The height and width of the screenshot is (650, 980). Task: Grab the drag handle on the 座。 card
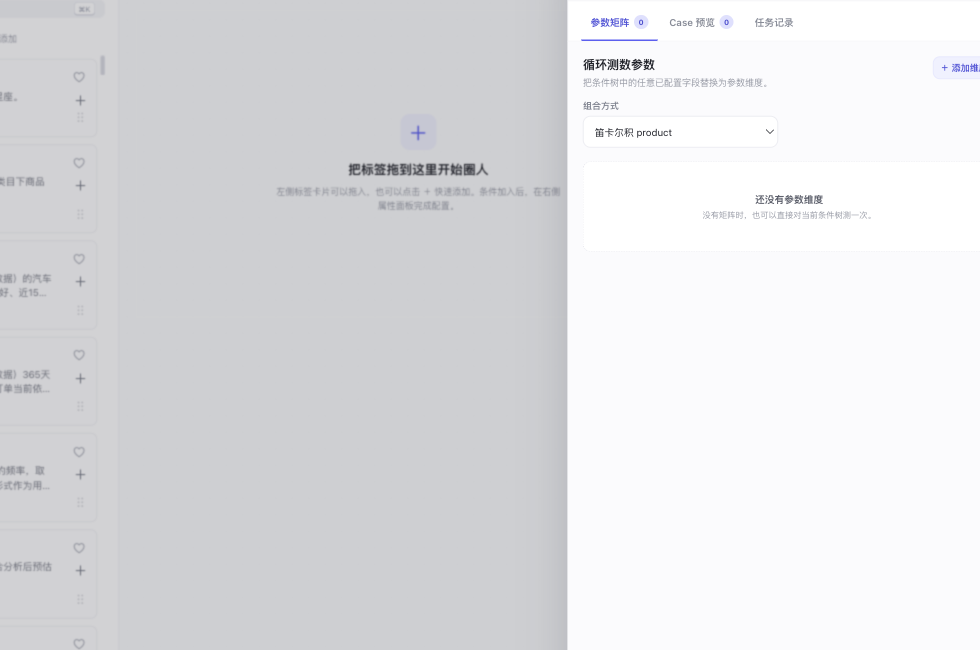[x=80, y=118]
